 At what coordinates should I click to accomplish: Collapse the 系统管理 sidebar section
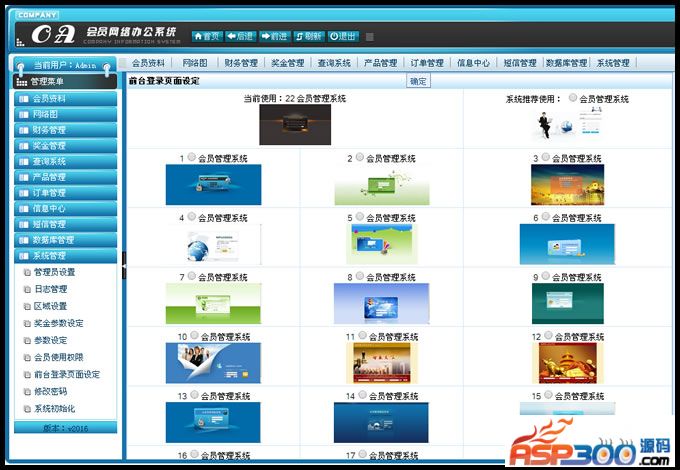pos(65,256)
